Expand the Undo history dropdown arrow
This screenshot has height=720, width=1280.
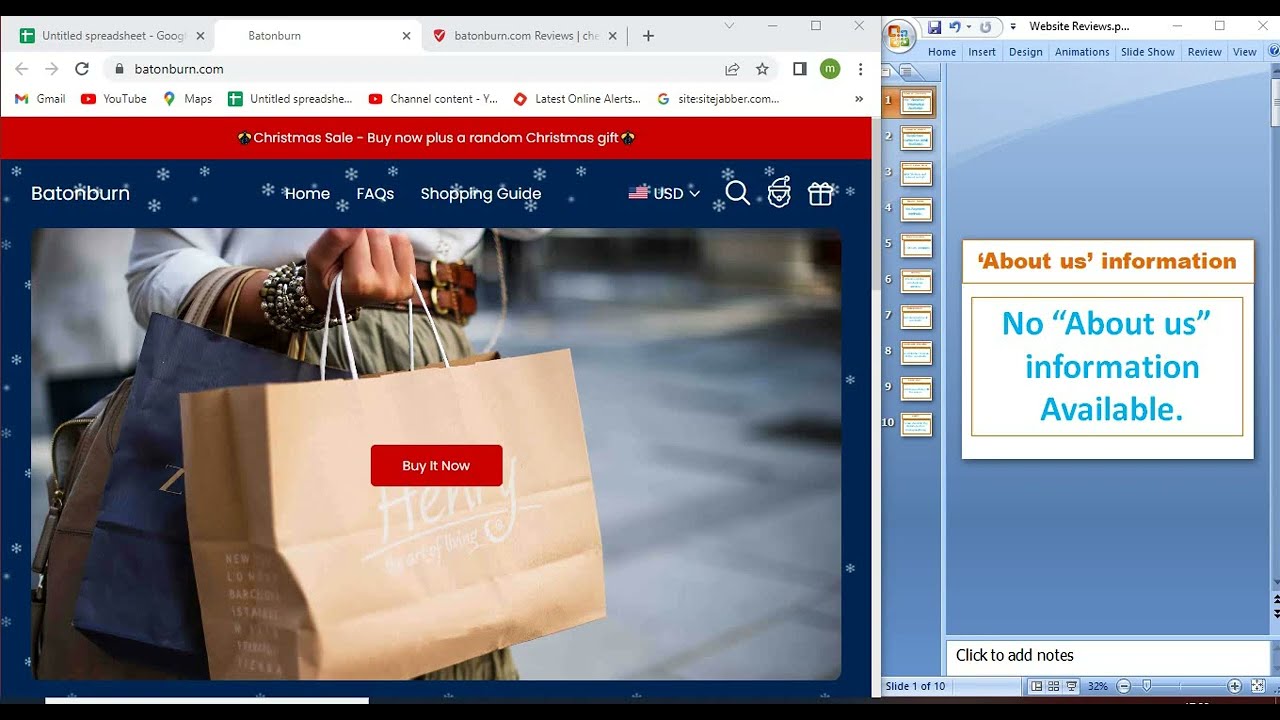coord(969,26)
